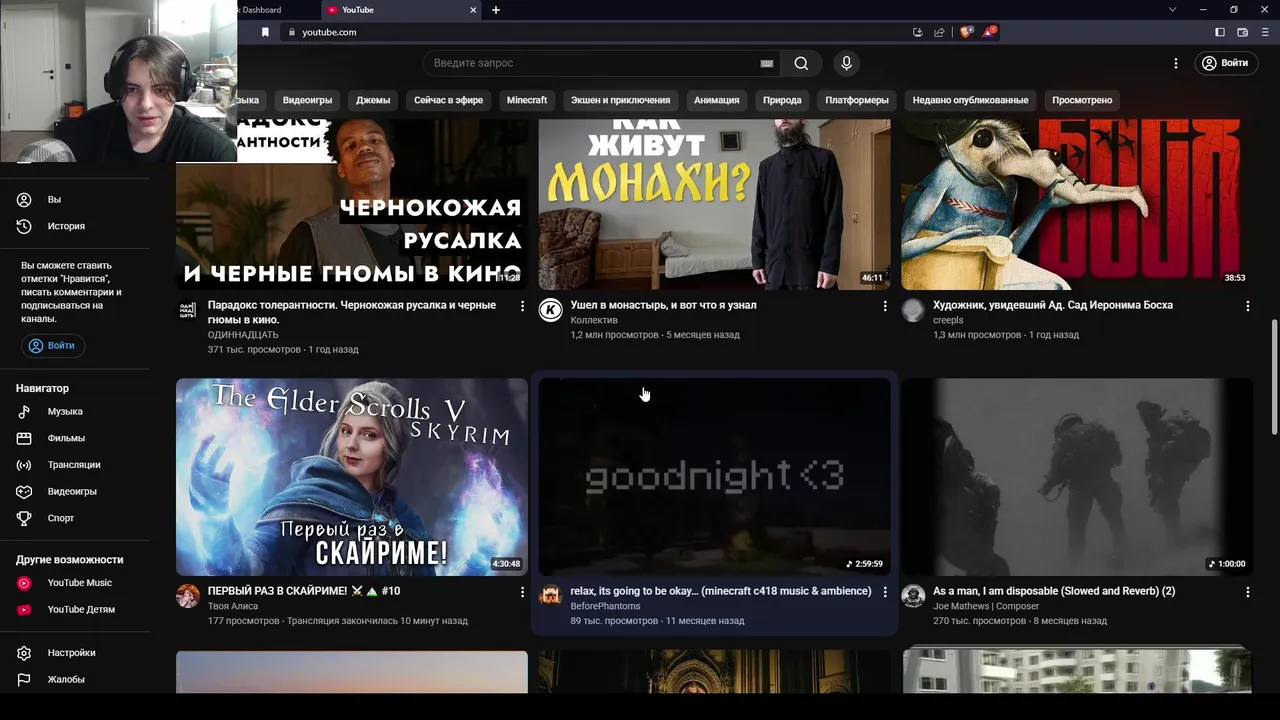Open the browser tab search dropdown arrow
This screenshot has height=720, width=1280.
pyautogui.click(x=1173, y=10)
